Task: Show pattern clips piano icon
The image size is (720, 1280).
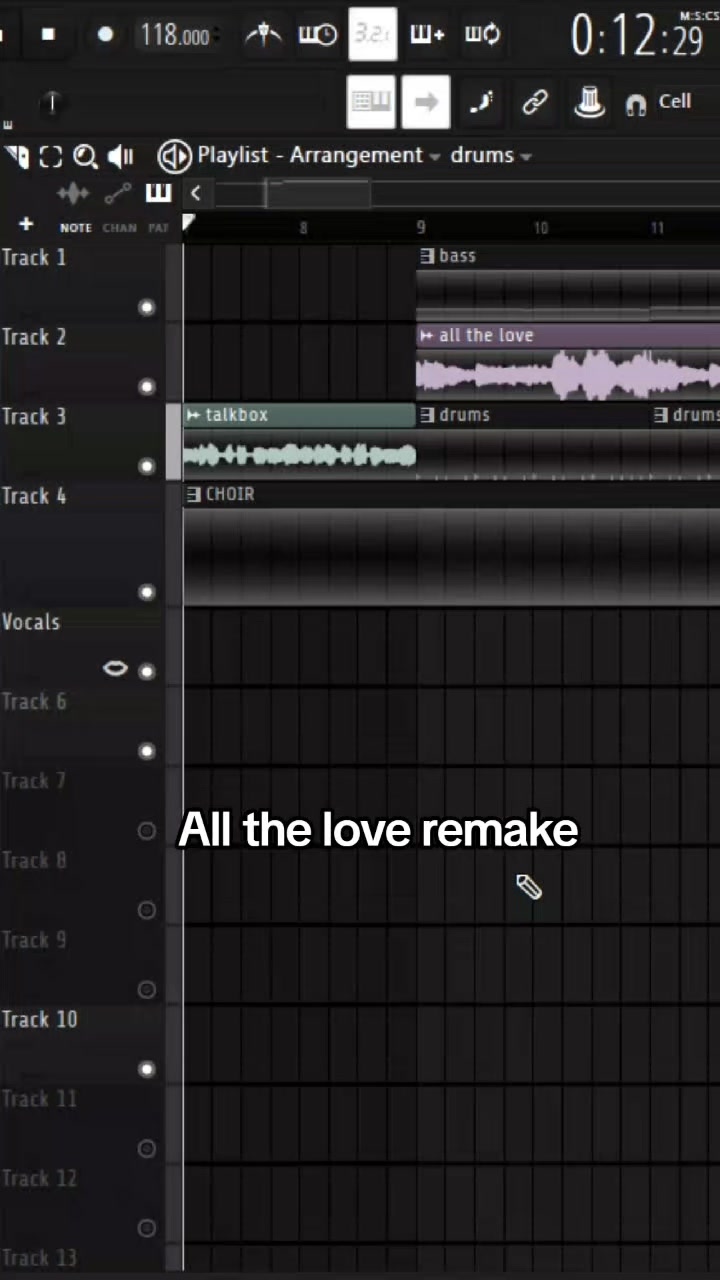Action: (x=158, y=193)
